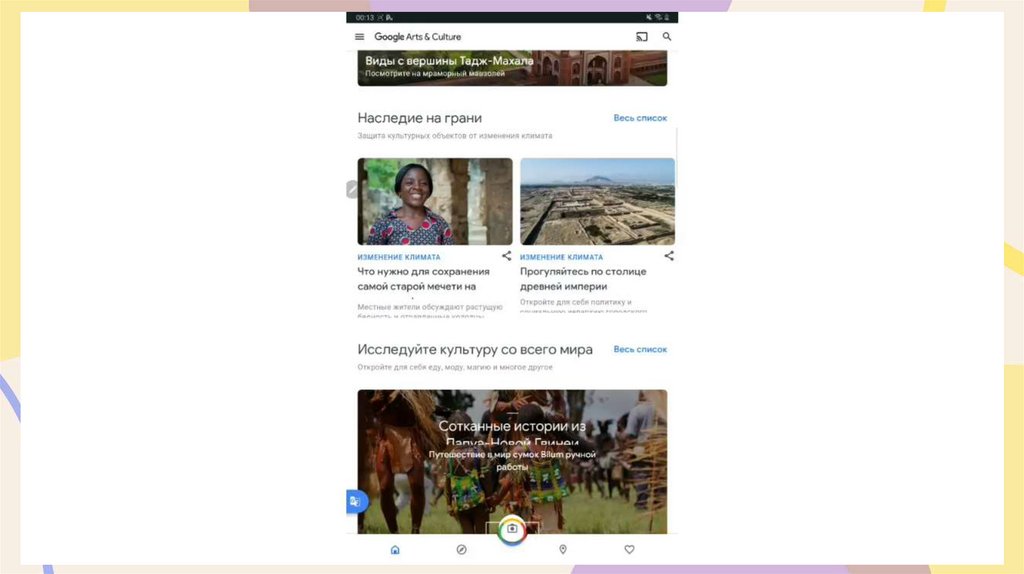The height and width of the screenshot is (574, 1024).
Task: Tap the blue translate floating icon
Action: (x=356, y=502)
